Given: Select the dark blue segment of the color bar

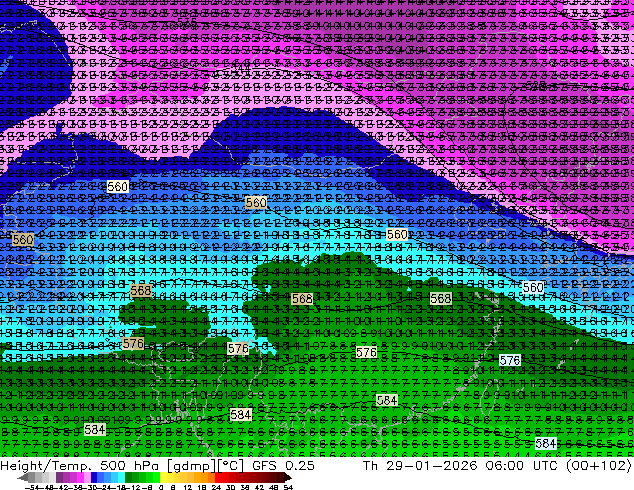Looking at the screenshot, I should pos(94,477).
